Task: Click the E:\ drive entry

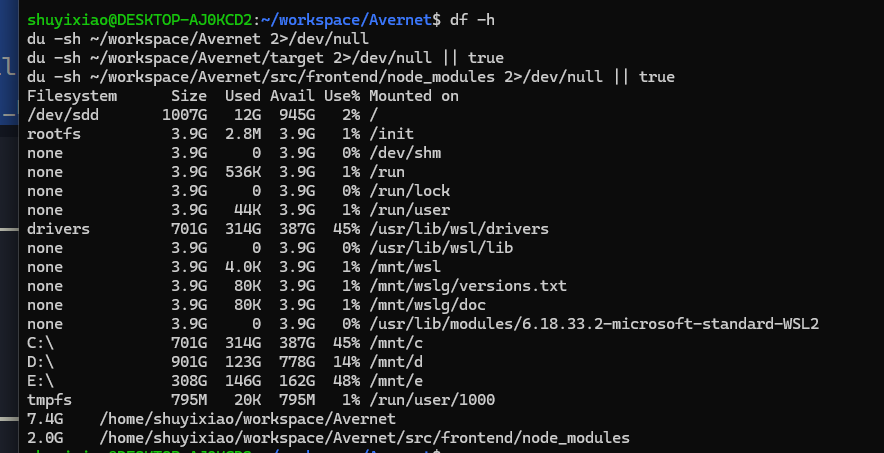Action: tap(40, 381)
